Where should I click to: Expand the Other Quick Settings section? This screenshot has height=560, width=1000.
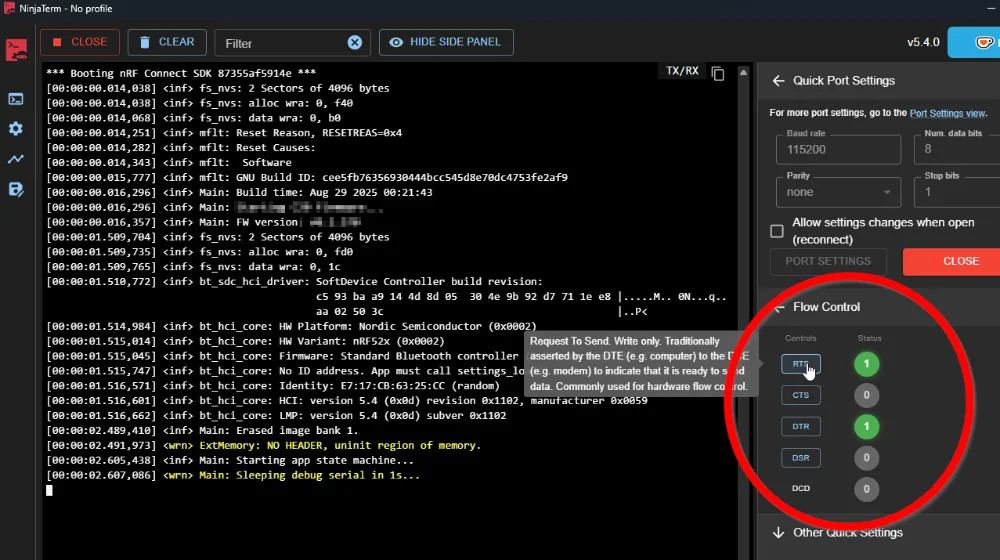tap(778, 532)
